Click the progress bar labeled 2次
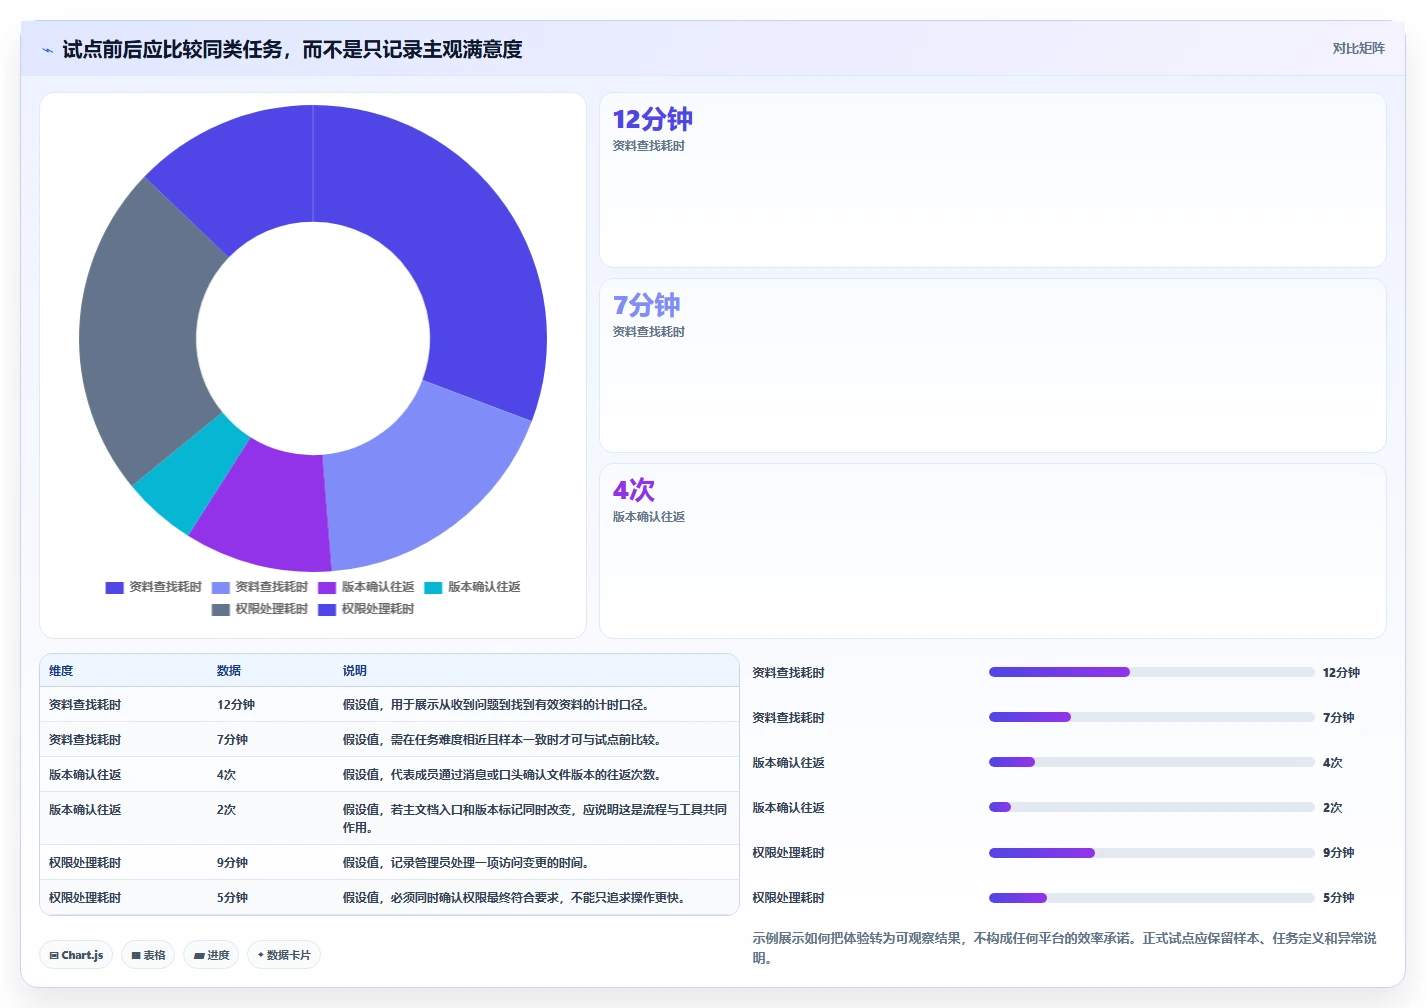The image size is (1426, 1008). click(x=1151, y=807)
